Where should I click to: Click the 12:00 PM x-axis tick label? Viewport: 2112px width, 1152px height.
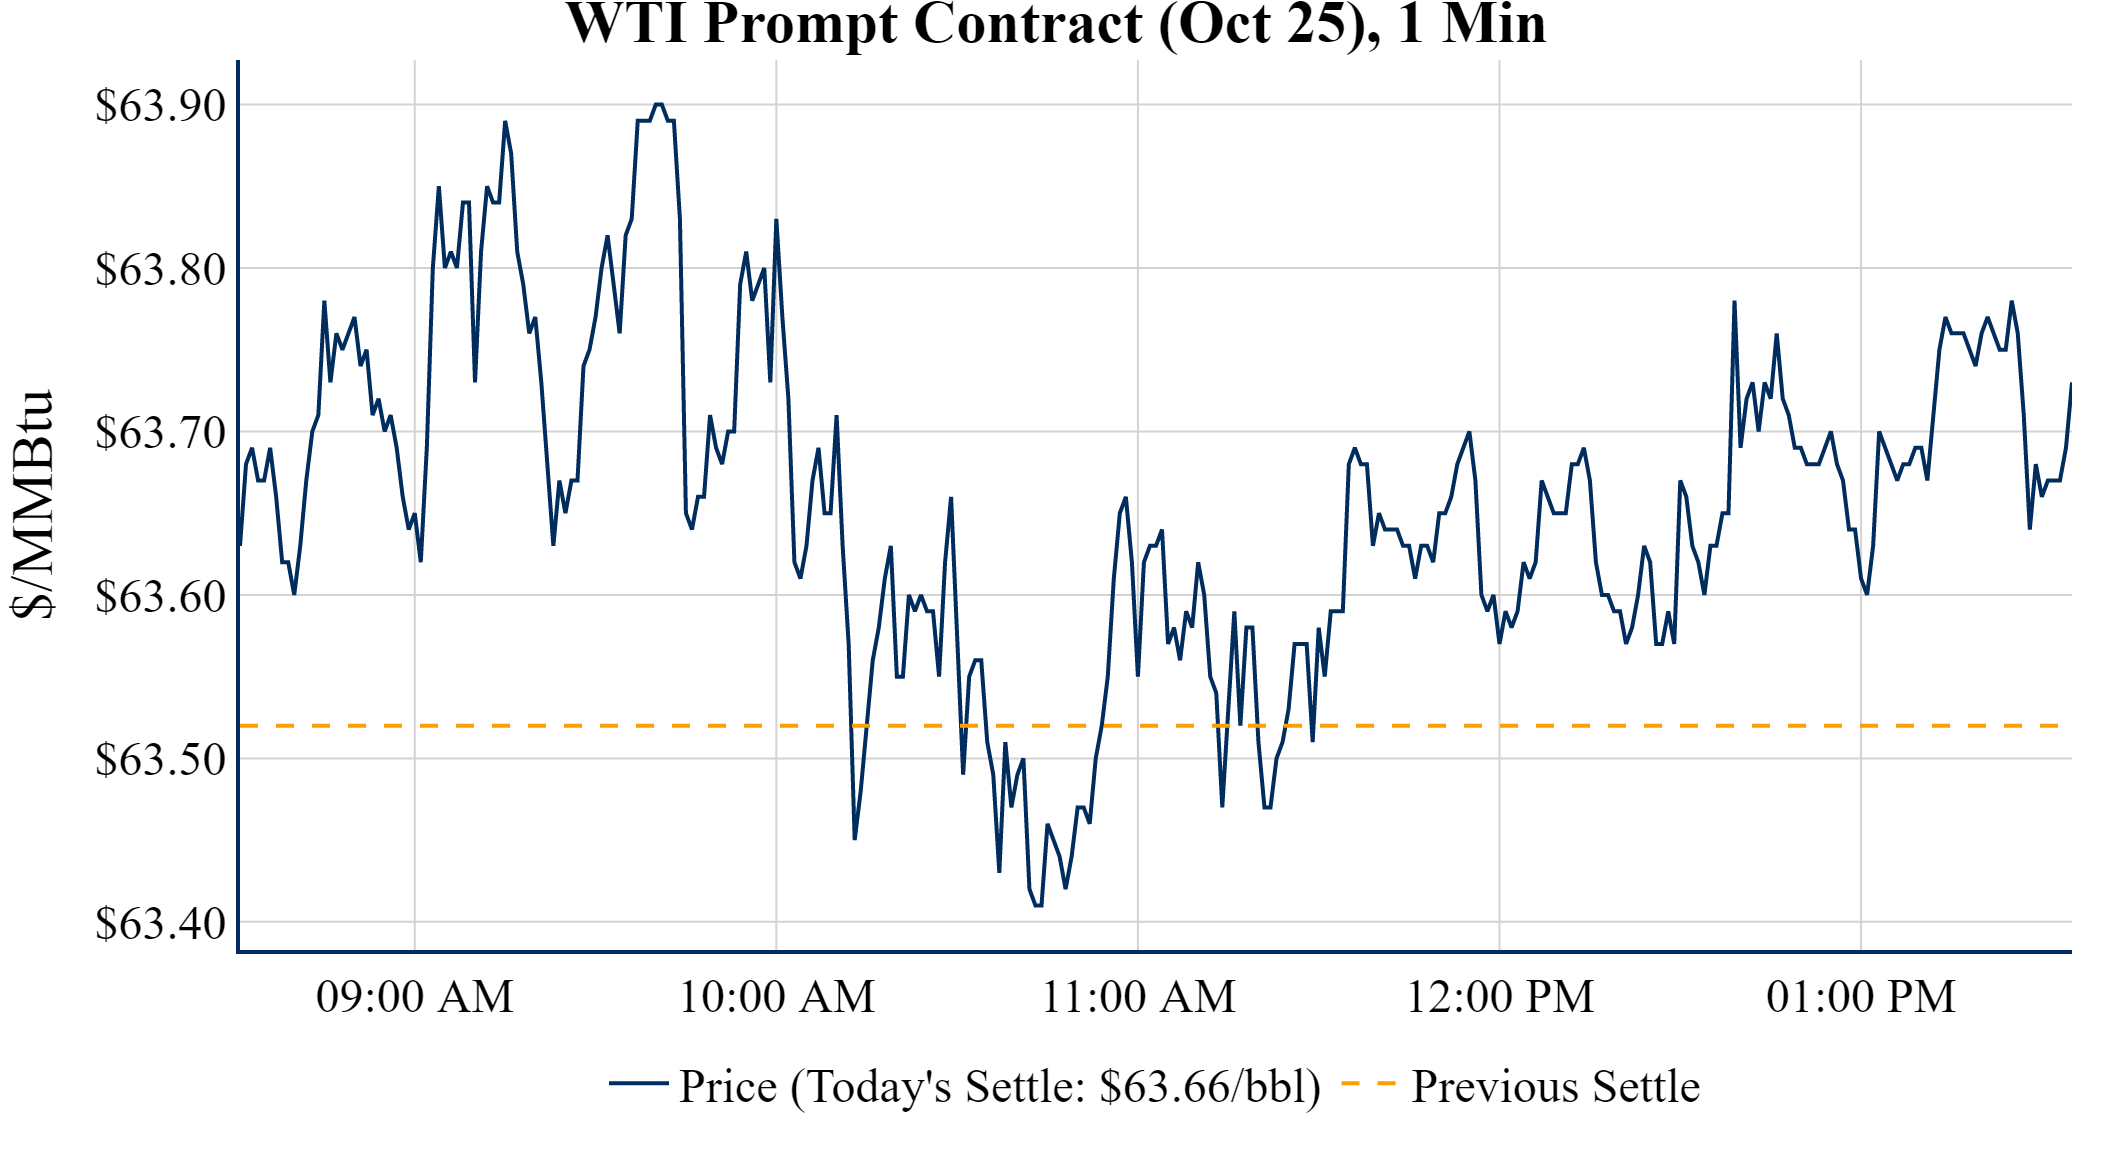click(1500, 997)
